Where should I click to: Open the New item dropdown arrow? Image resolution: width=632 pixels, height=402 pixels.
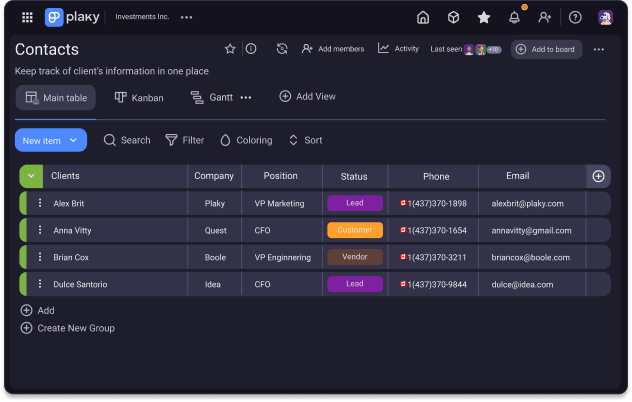click(73, 141)
